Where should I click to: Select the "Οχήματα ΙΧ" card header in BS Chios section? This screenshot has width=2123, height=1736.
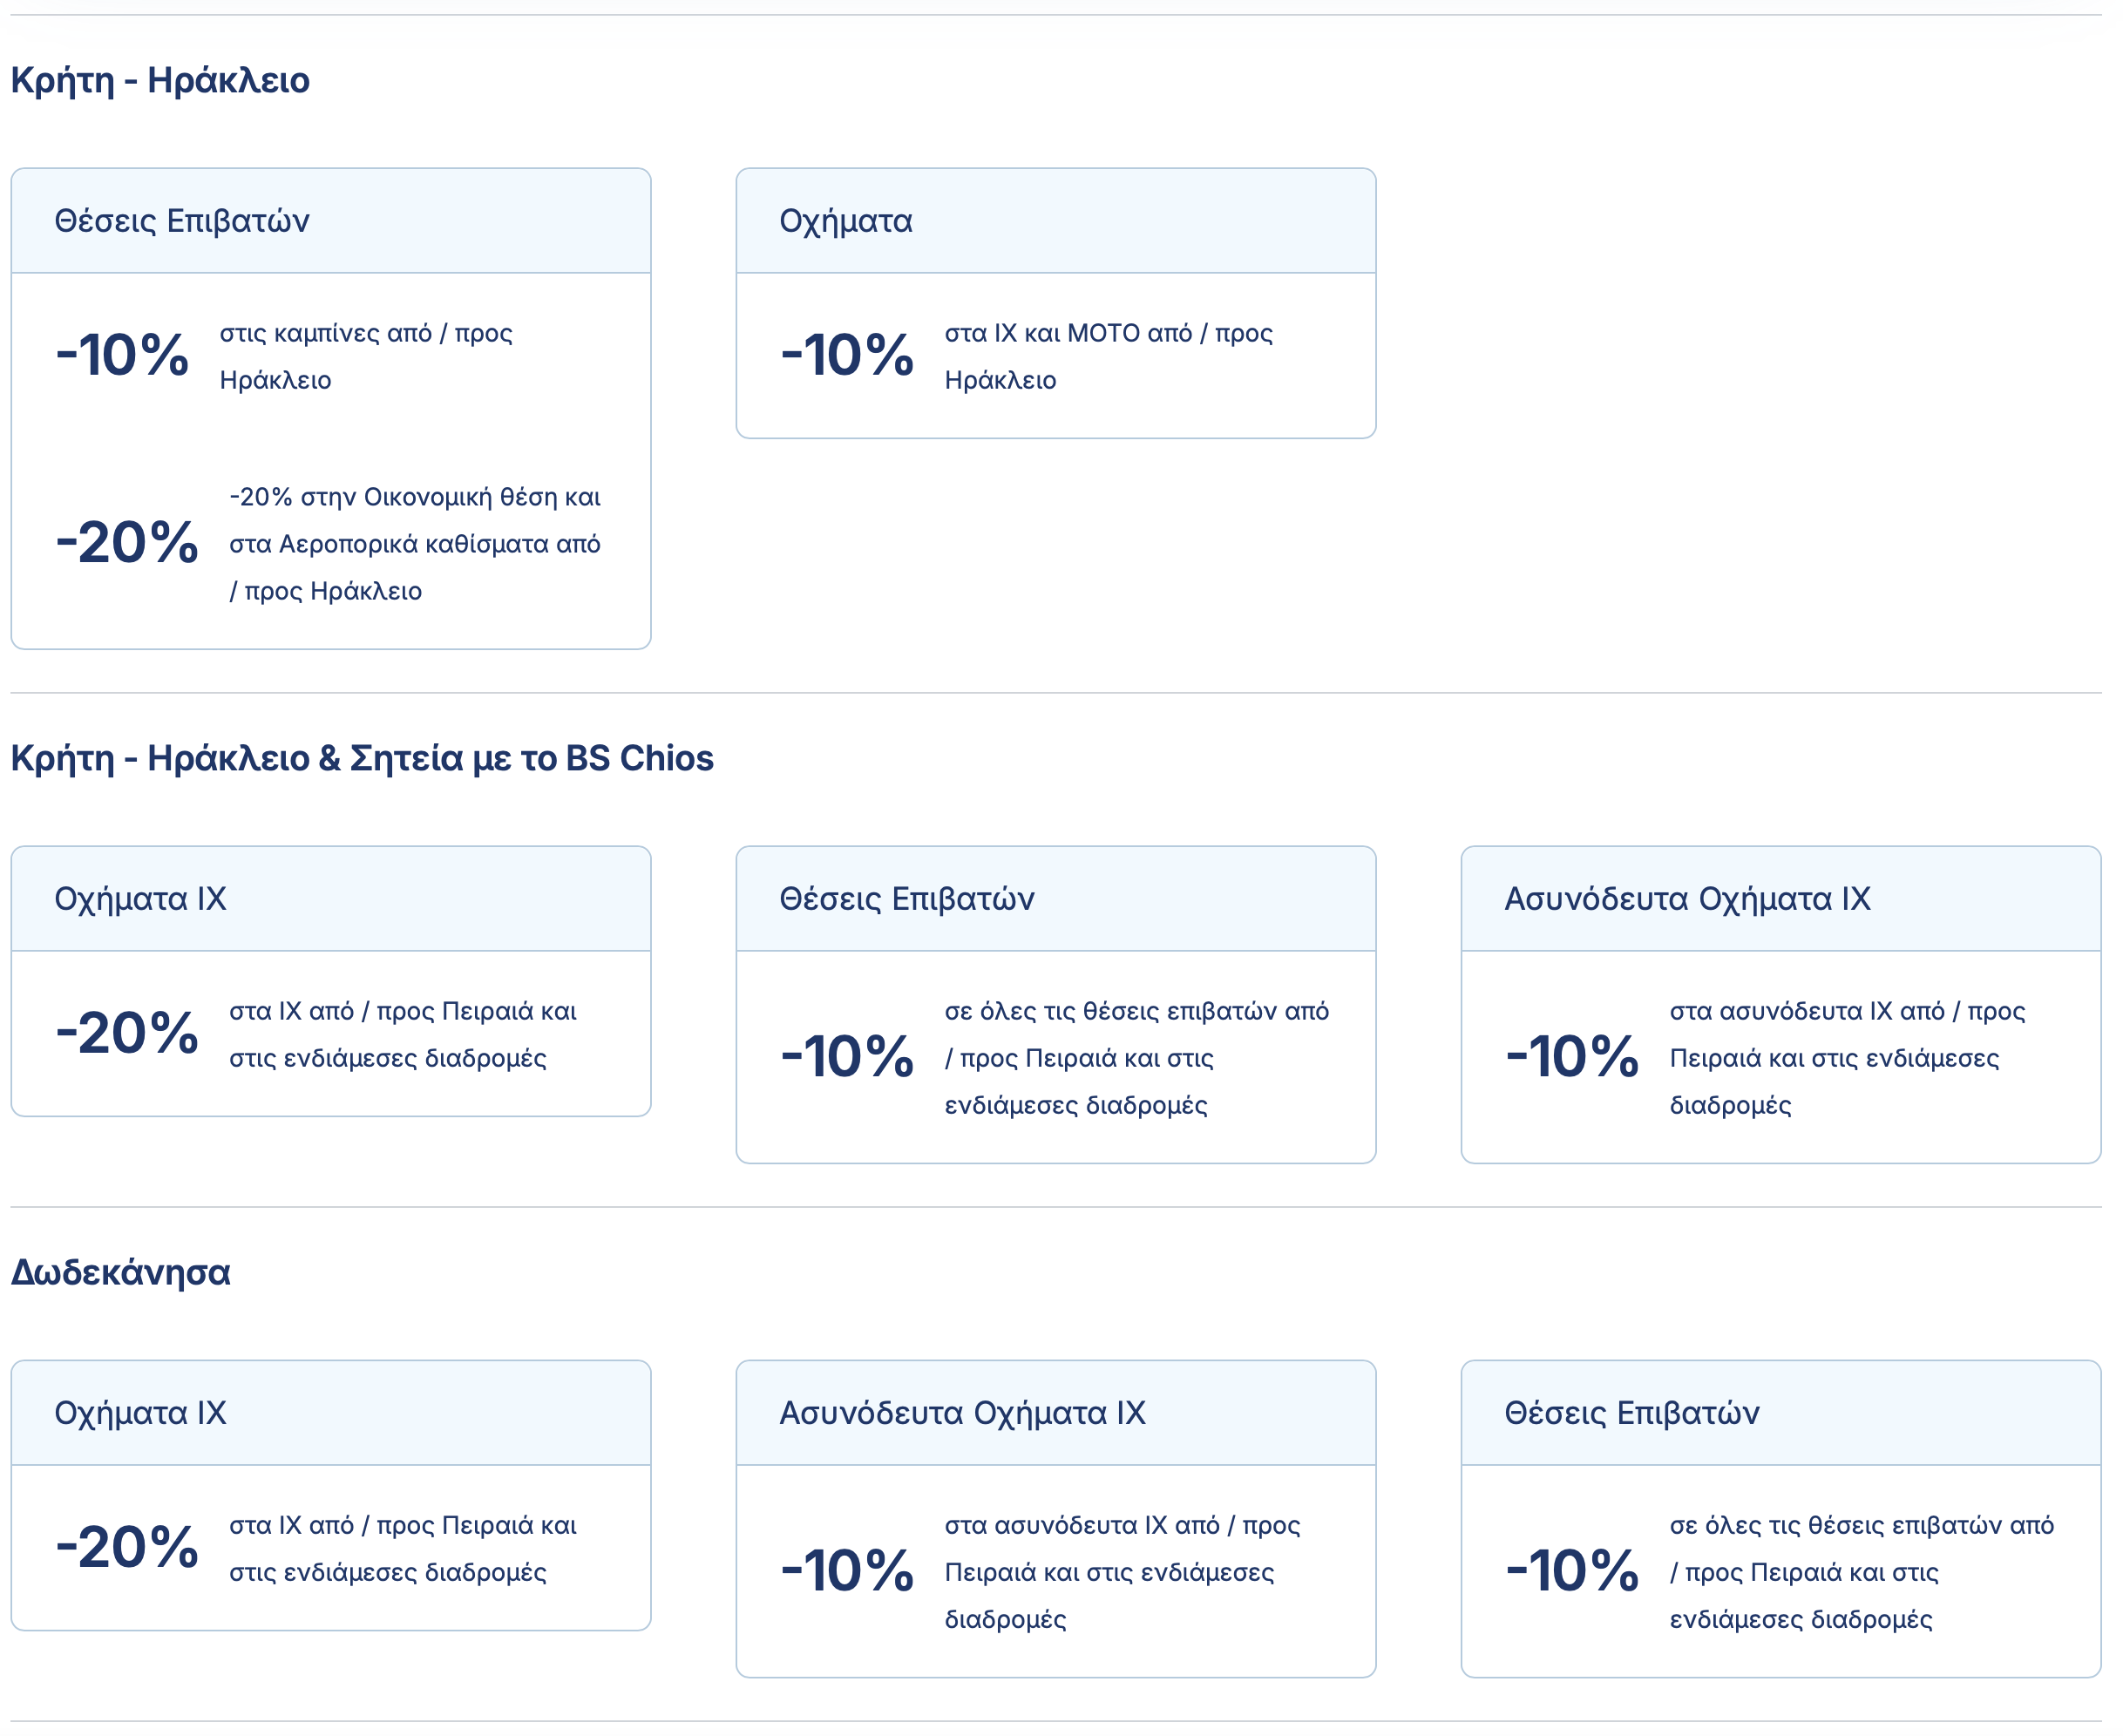click(140, 899)
